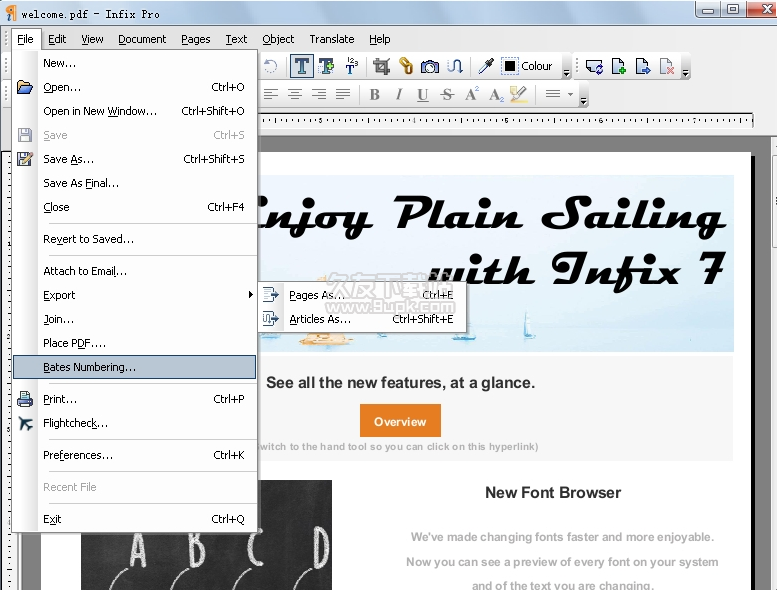Choose New... from File menu
Screen dimensions: 777x590
tap(135, 63)
